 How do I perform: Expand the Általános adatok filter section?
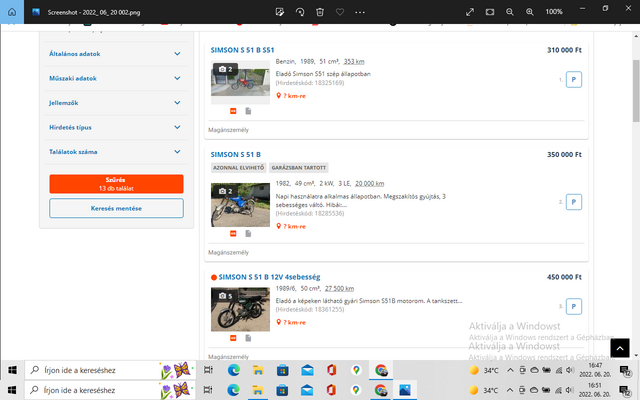(x=116, y=54)
